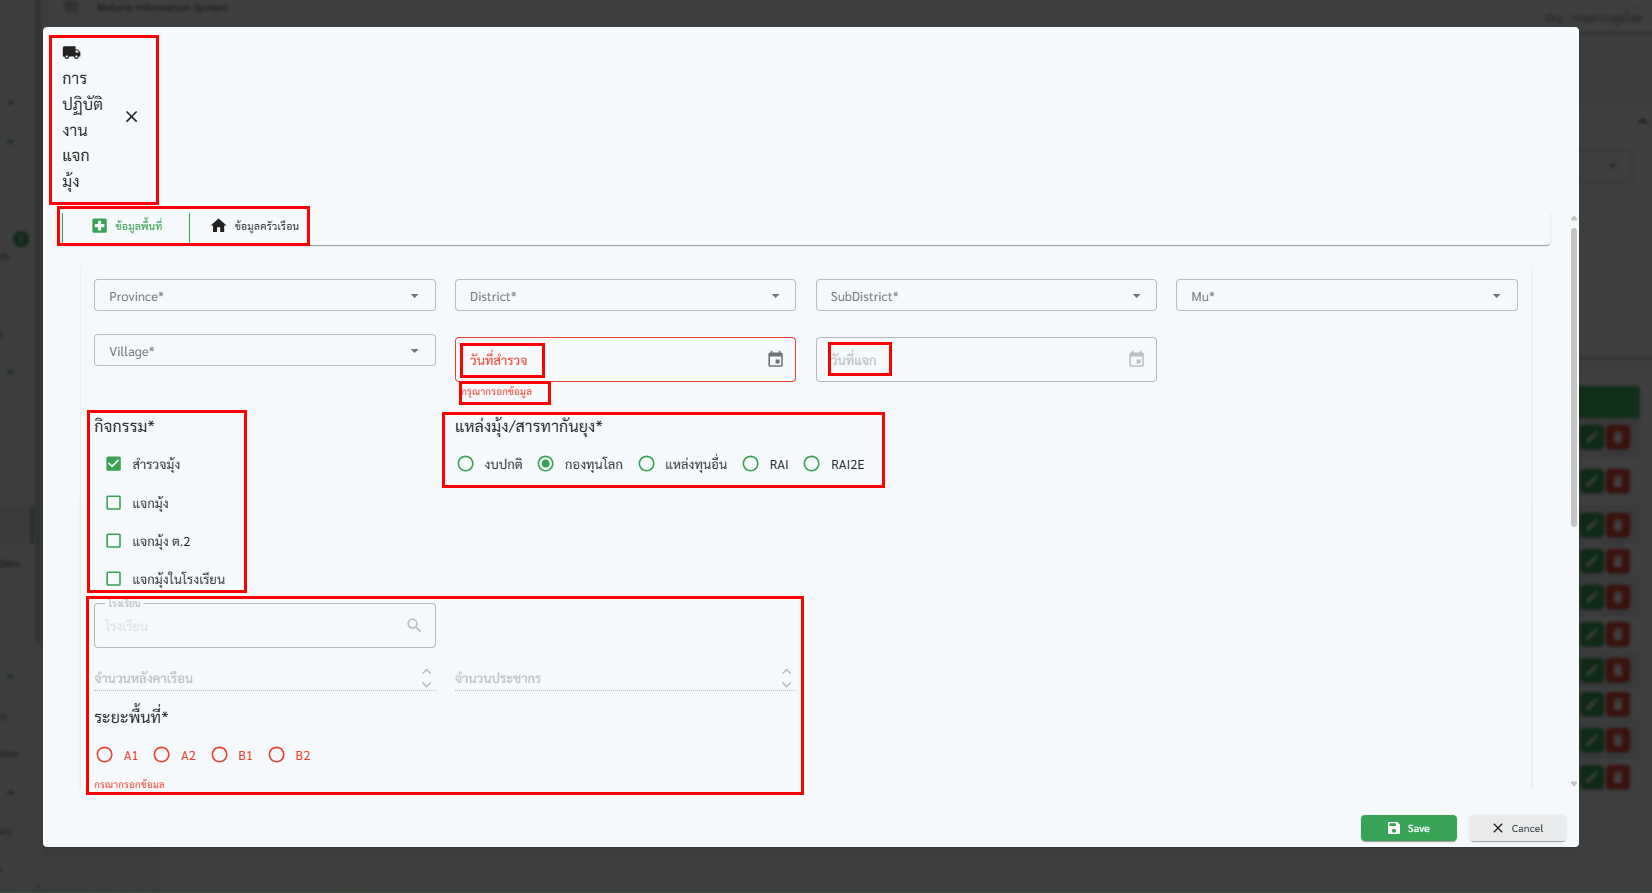Expand the District dropdown list
Screen dimensions: 1652x893
point(625,296)
